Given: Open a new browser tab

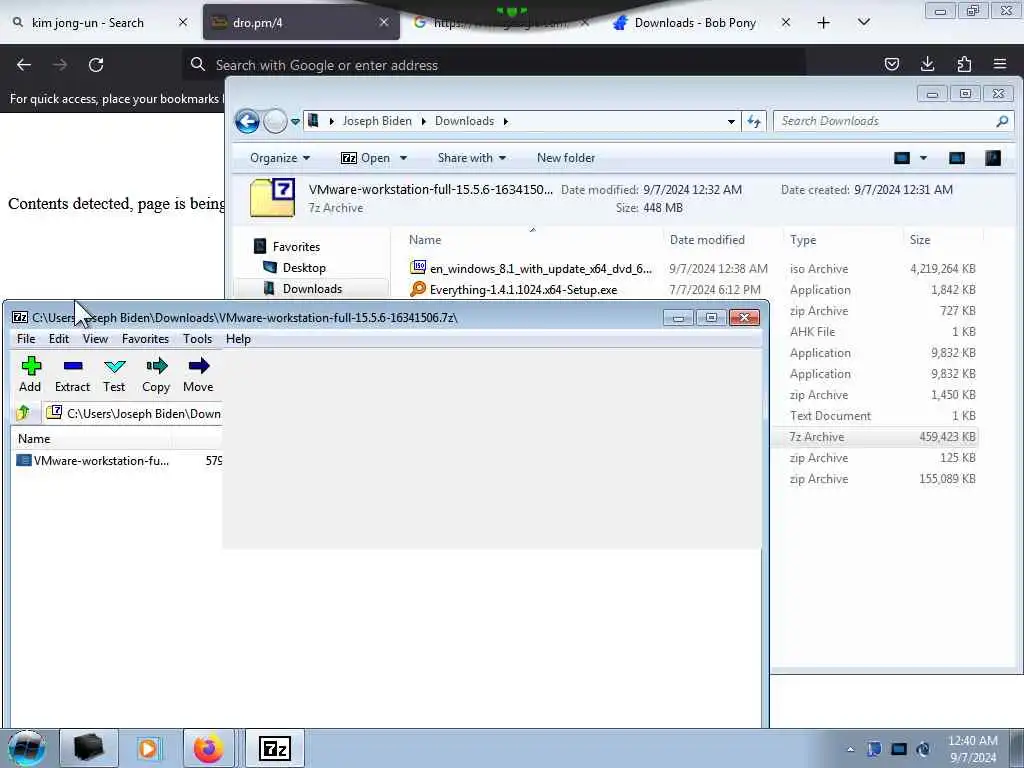Looking at the screenshot, I should click(824, 23).
